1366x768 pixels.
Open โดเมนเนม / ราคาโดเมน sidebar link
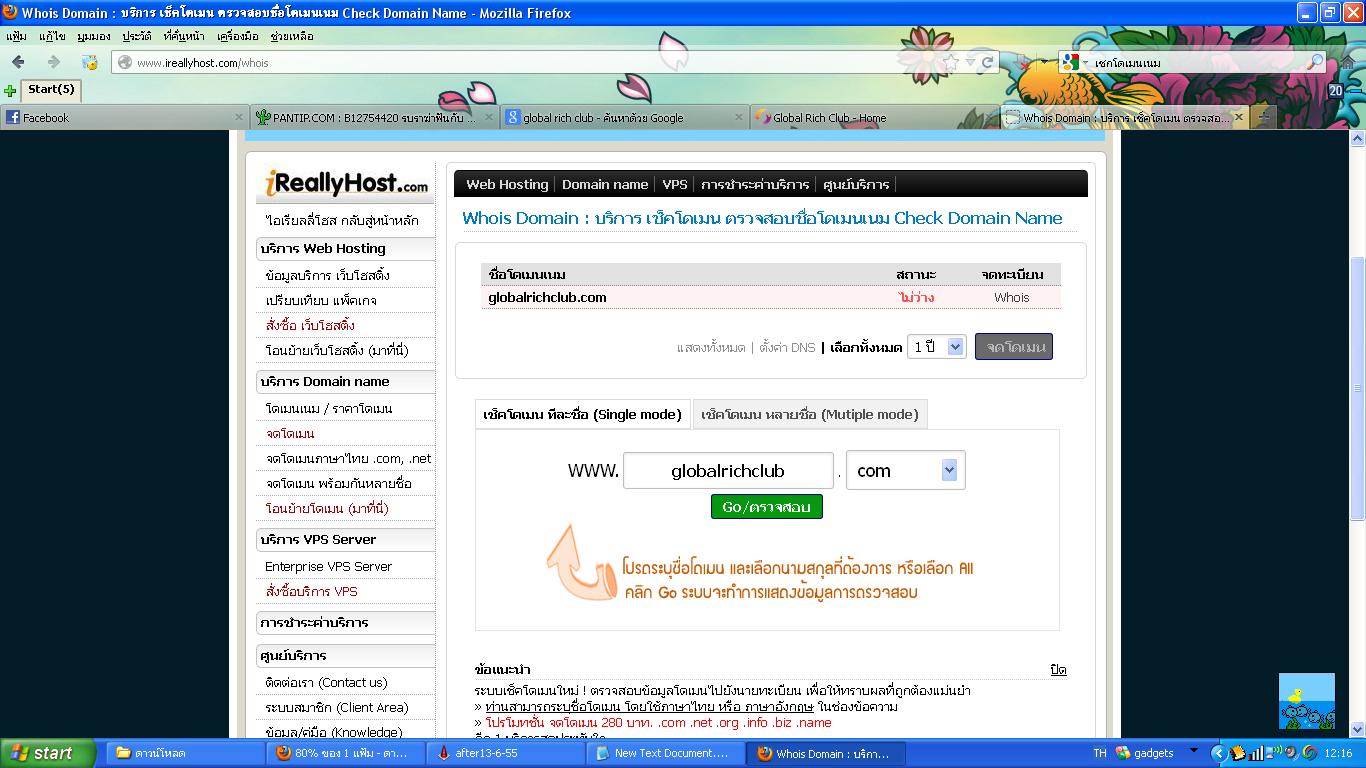click(329, 408)
